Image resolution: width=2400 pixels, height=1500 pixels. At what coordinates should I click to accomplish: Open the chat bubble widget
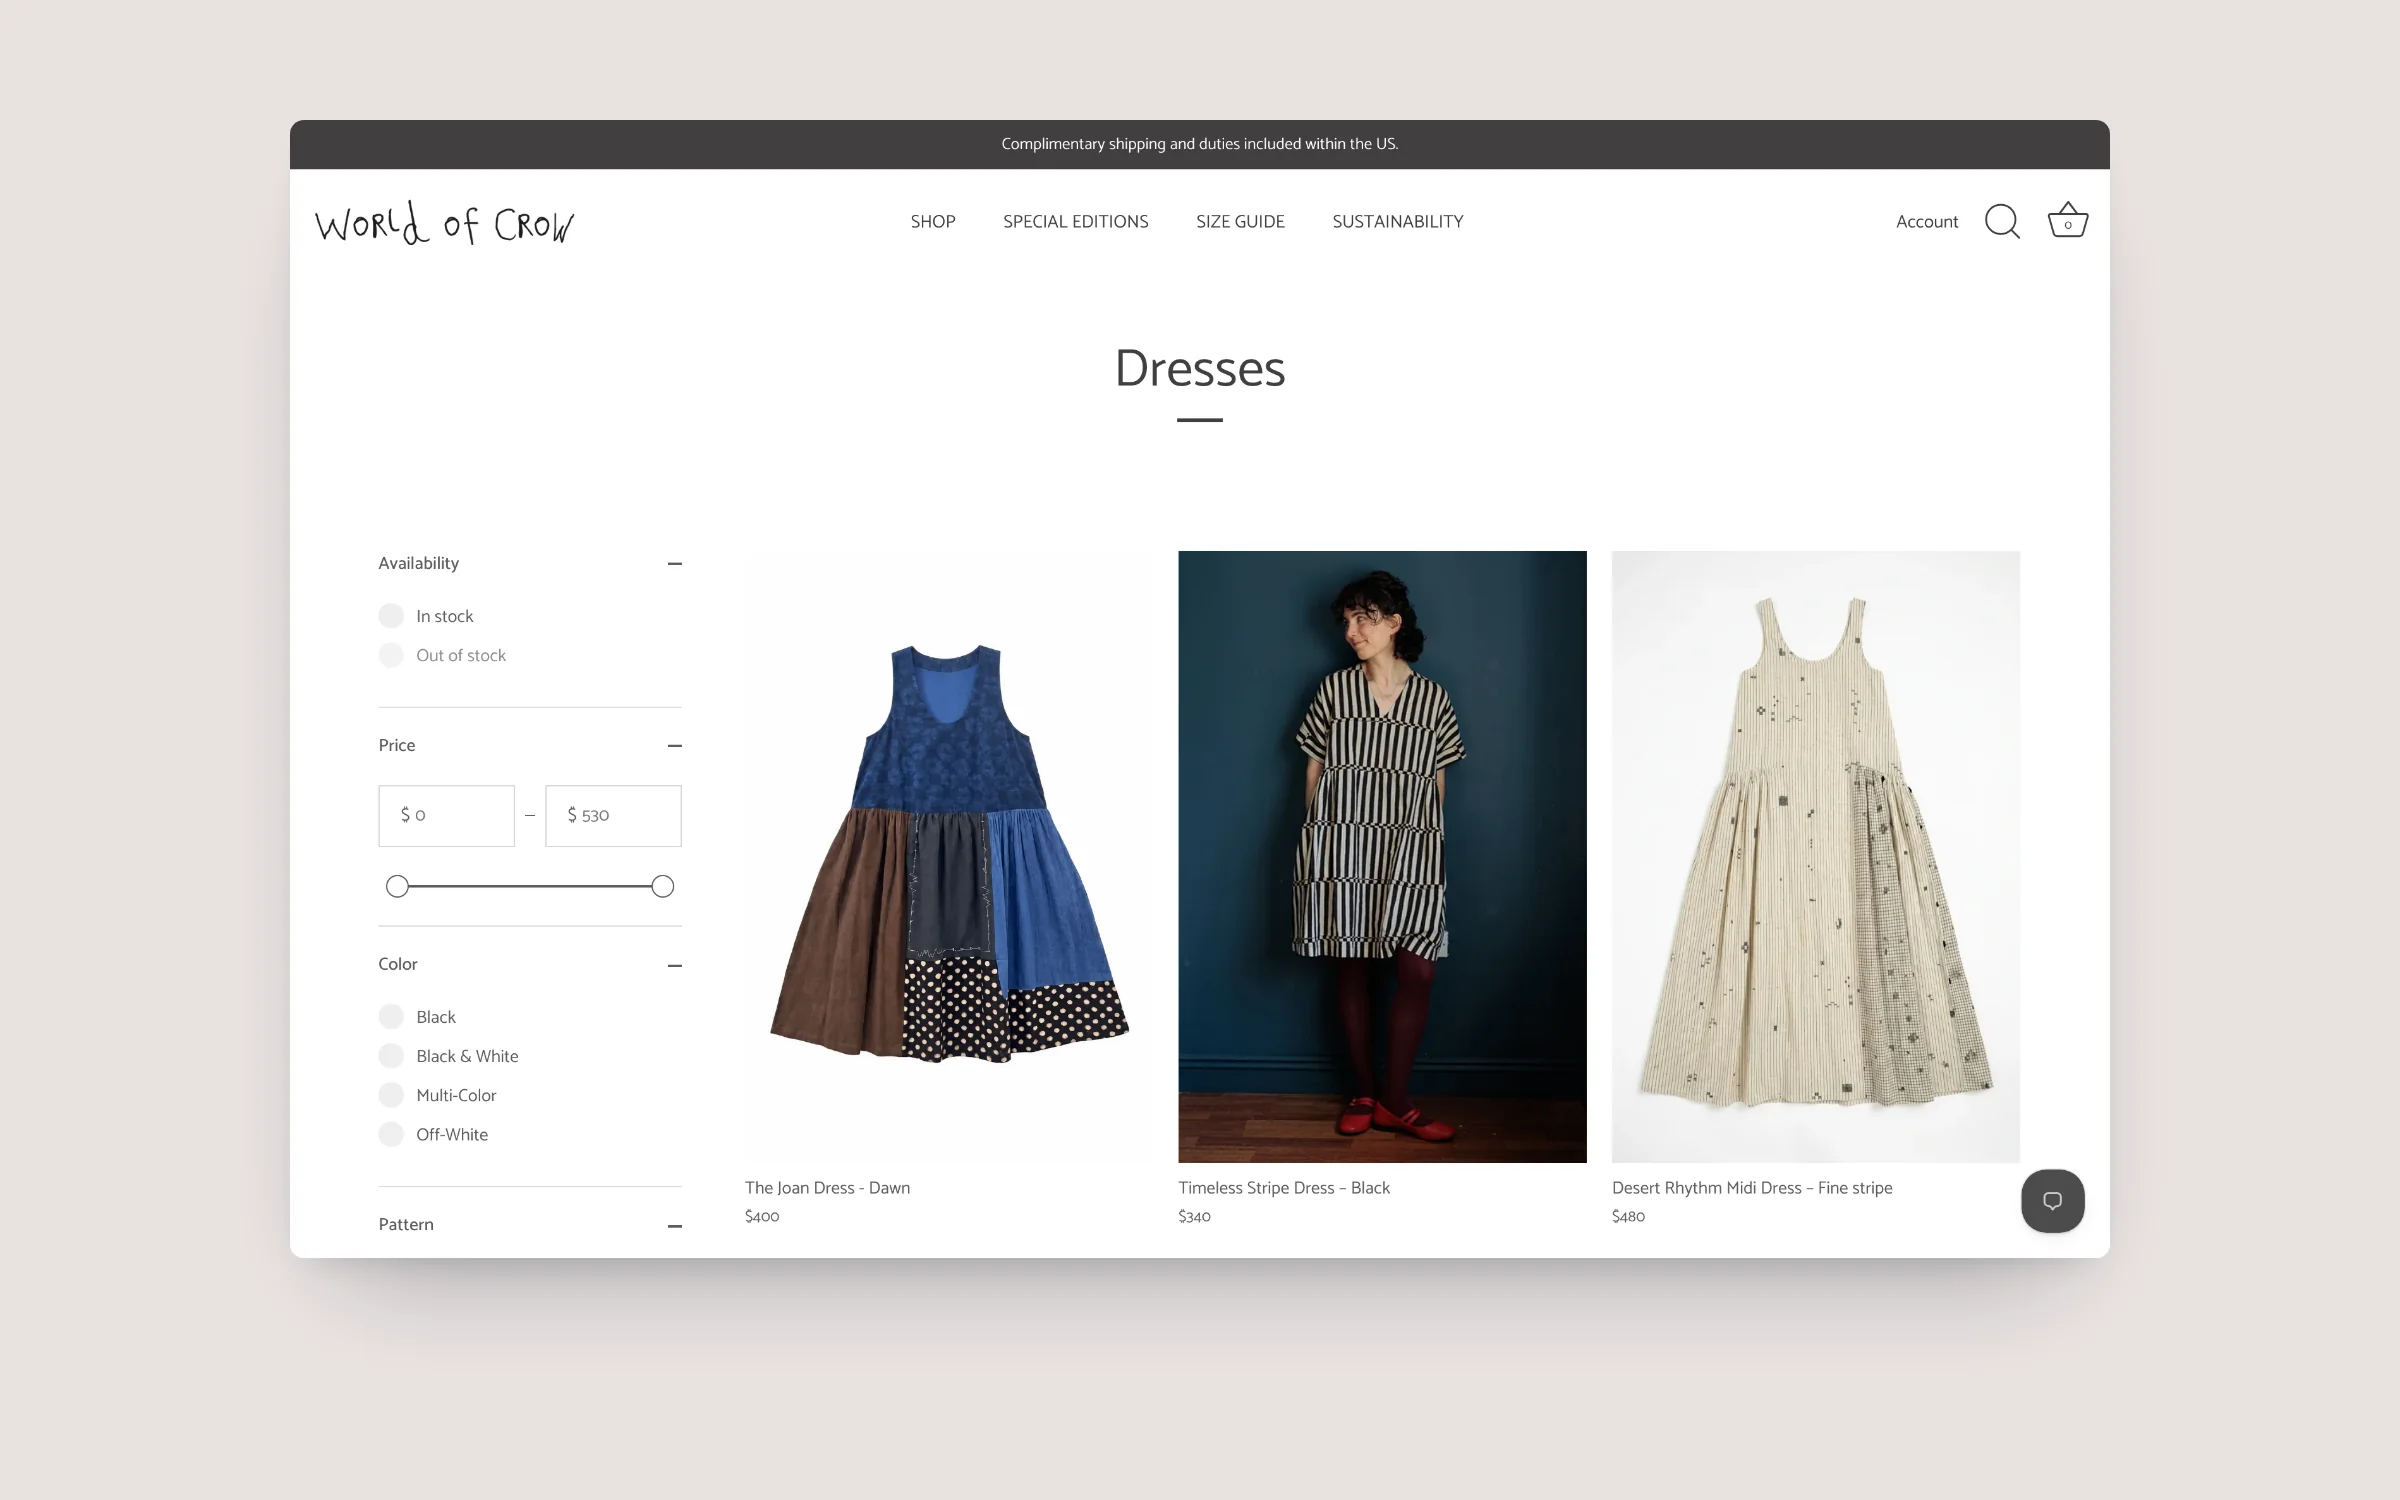pyautogui.click(x=2052, y=1200)
